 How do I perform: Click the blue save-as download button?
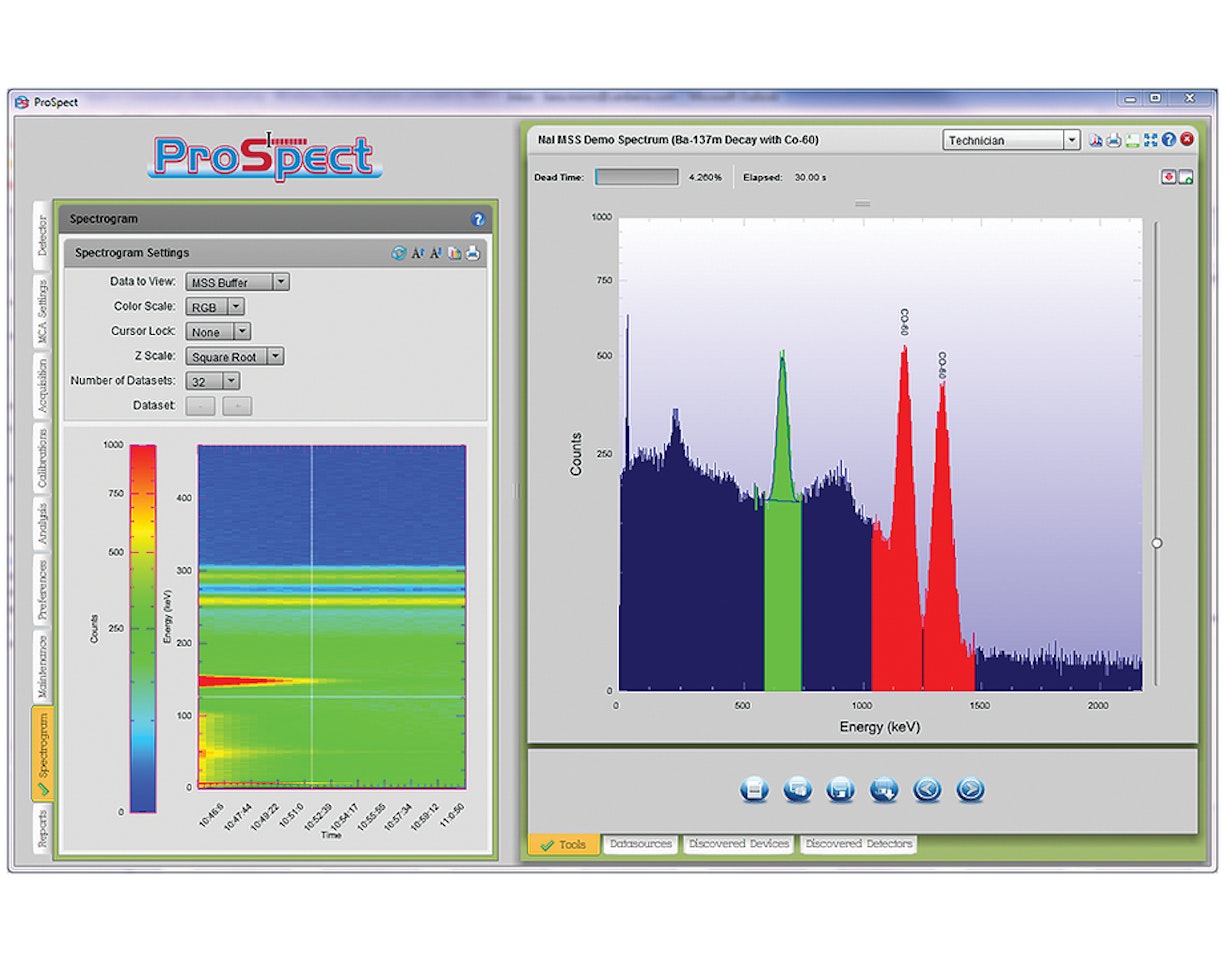(884, 790)
